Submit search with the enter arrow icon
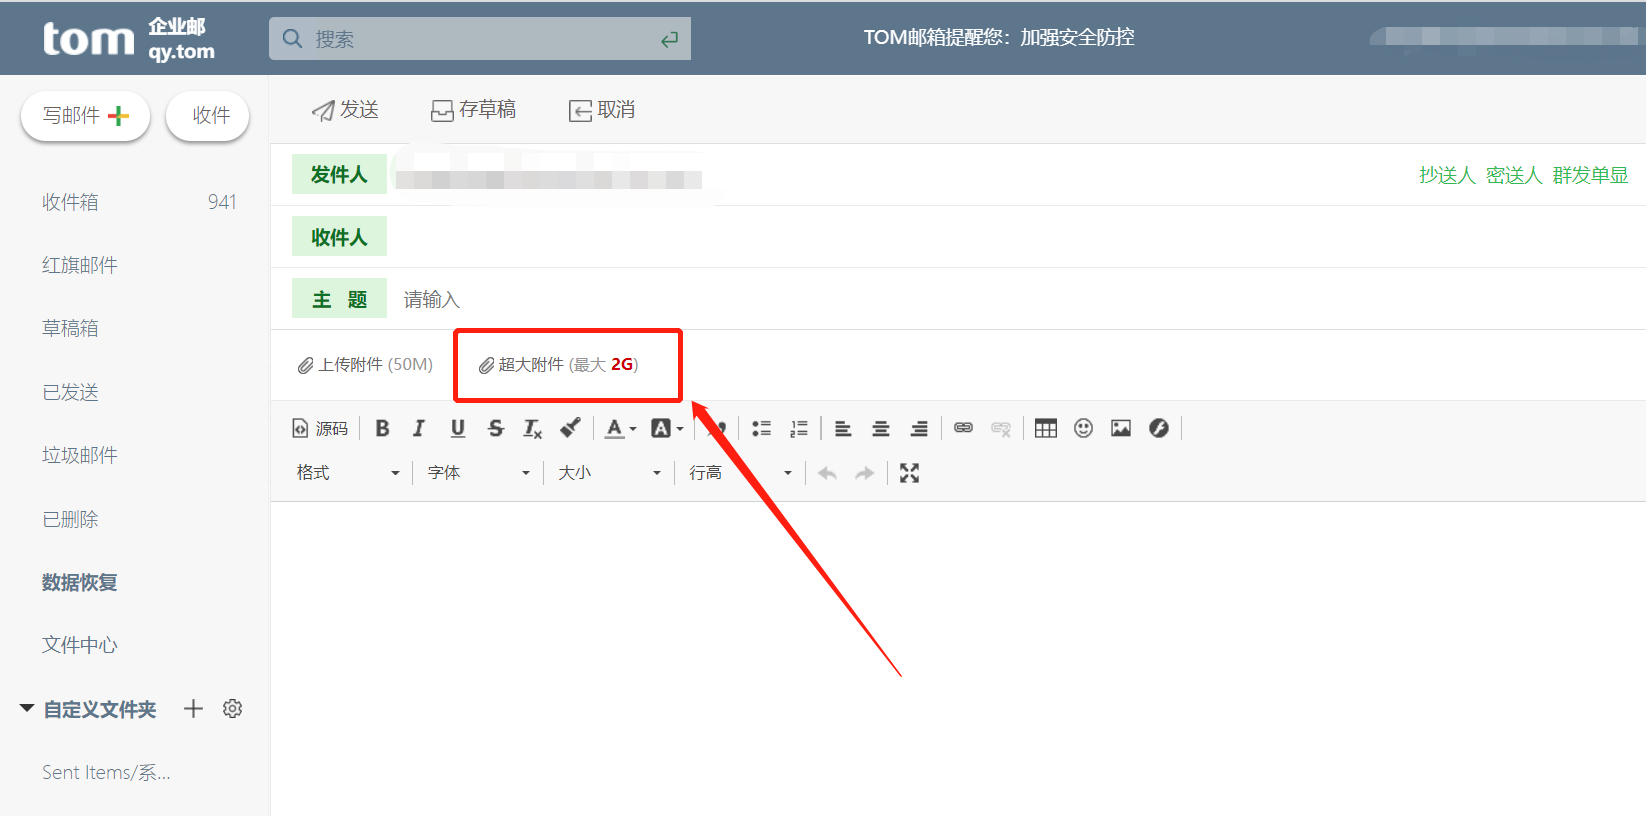 [x=669, y=39]
